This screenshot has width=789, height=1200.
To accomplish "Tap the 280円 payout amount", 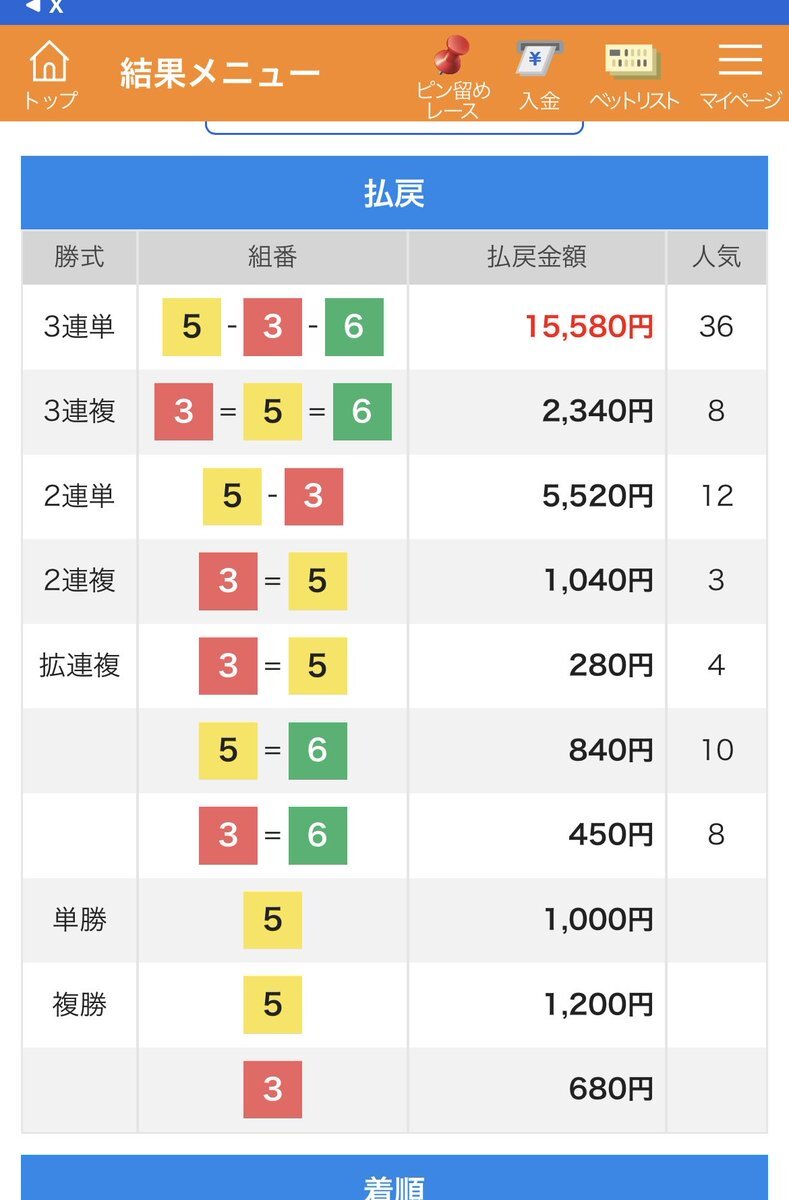I will point(611,665).
